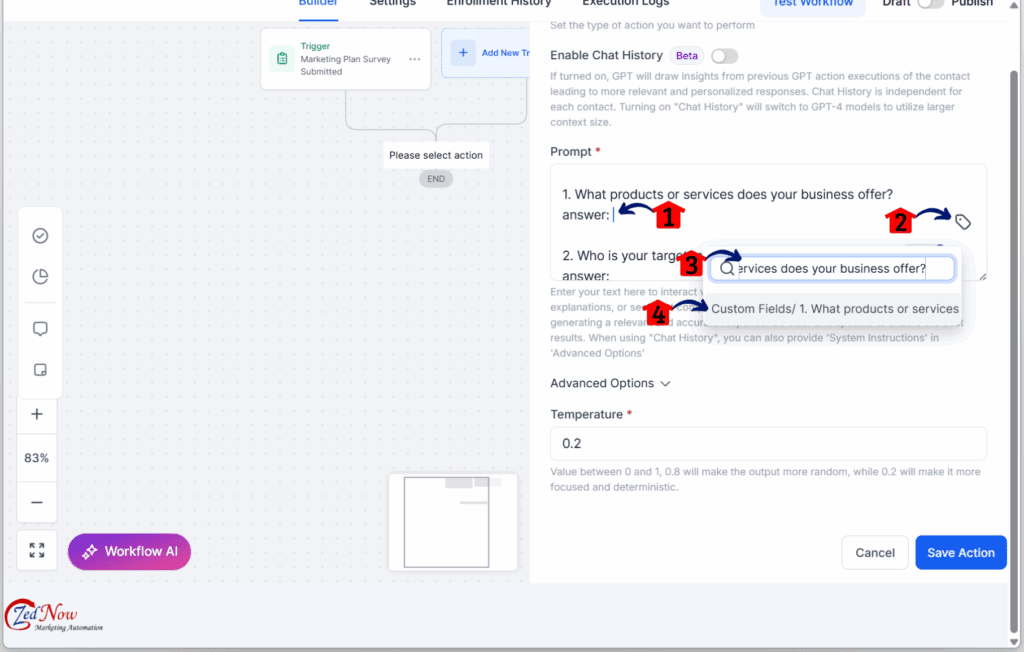Click the prompt resize handle corner
Viewport: 1024px width, 652px height.
(x=982, y=277)
